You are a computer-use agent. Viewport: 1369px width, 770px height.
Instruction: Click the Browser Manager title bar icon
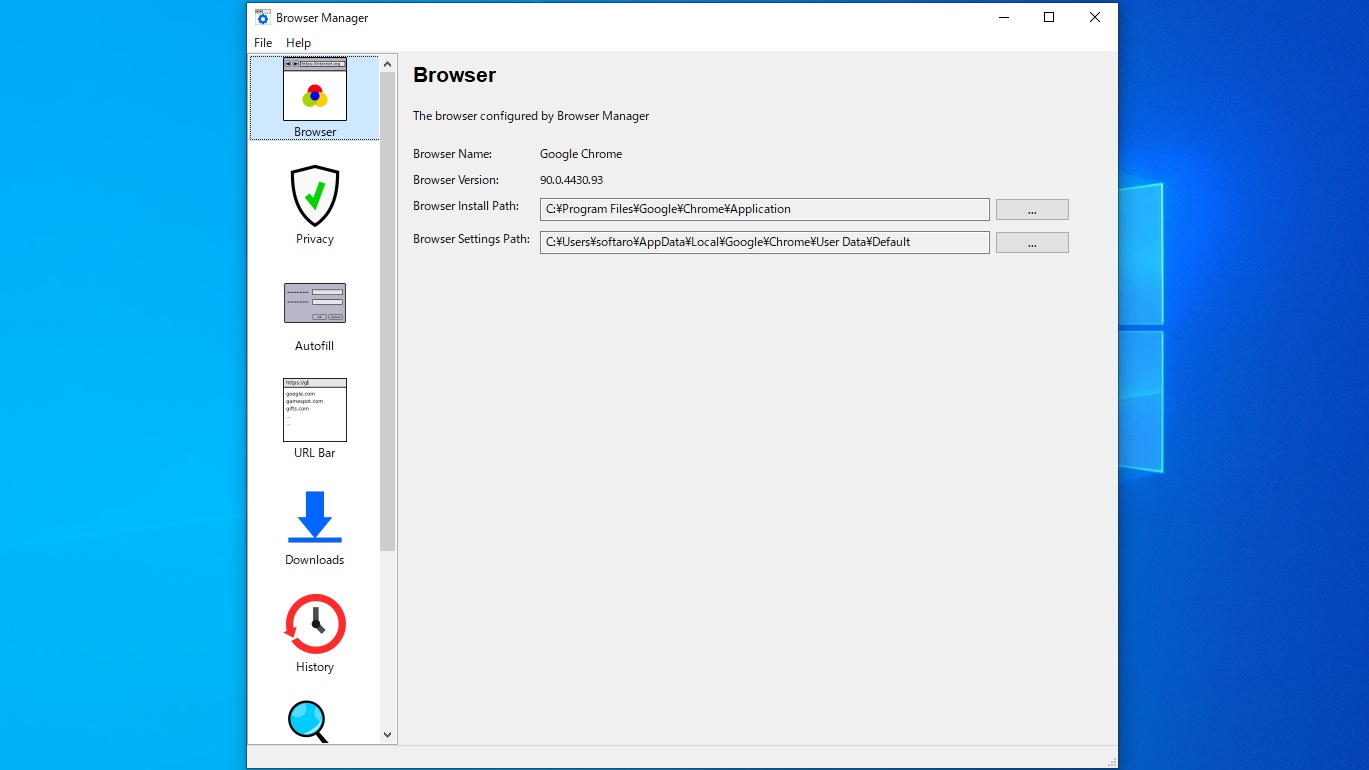262,17
